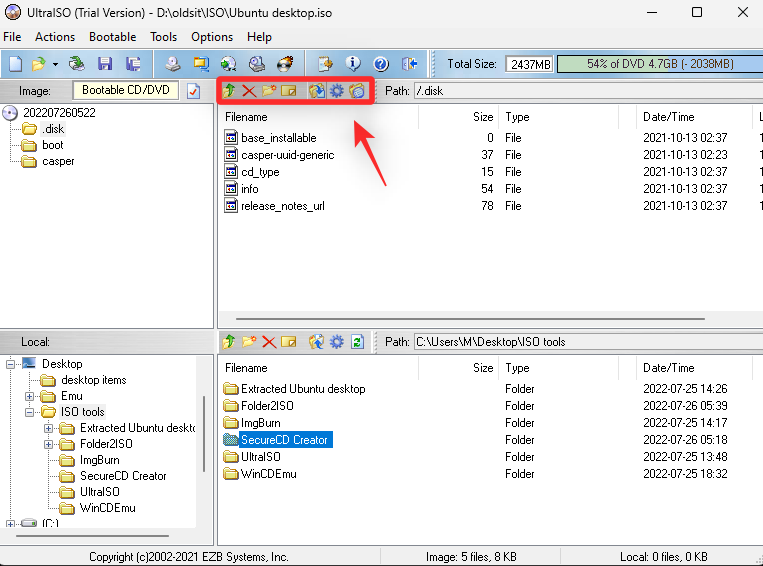Click the notepad icon in main toolbar

325,64
